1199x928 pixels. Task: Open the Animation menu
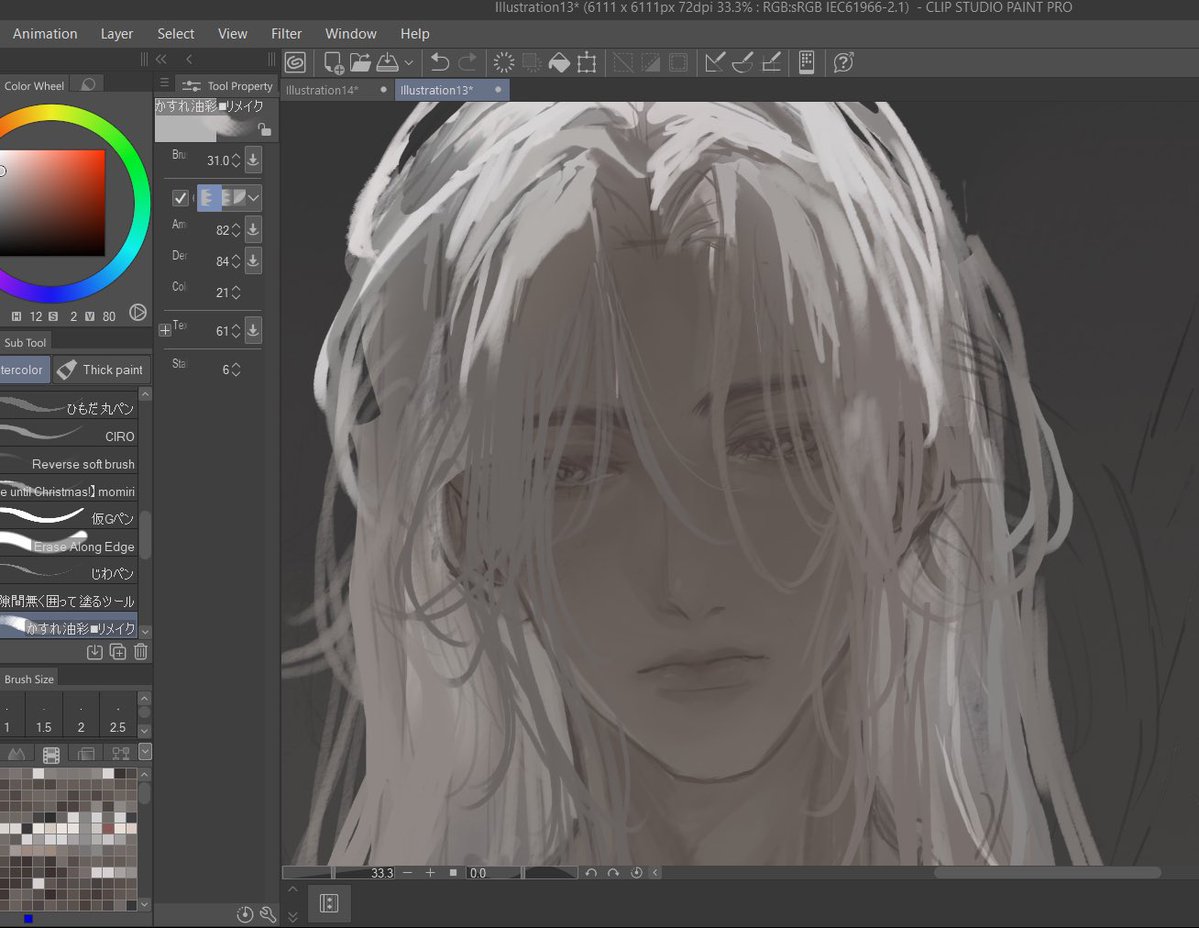click(45, 34)
